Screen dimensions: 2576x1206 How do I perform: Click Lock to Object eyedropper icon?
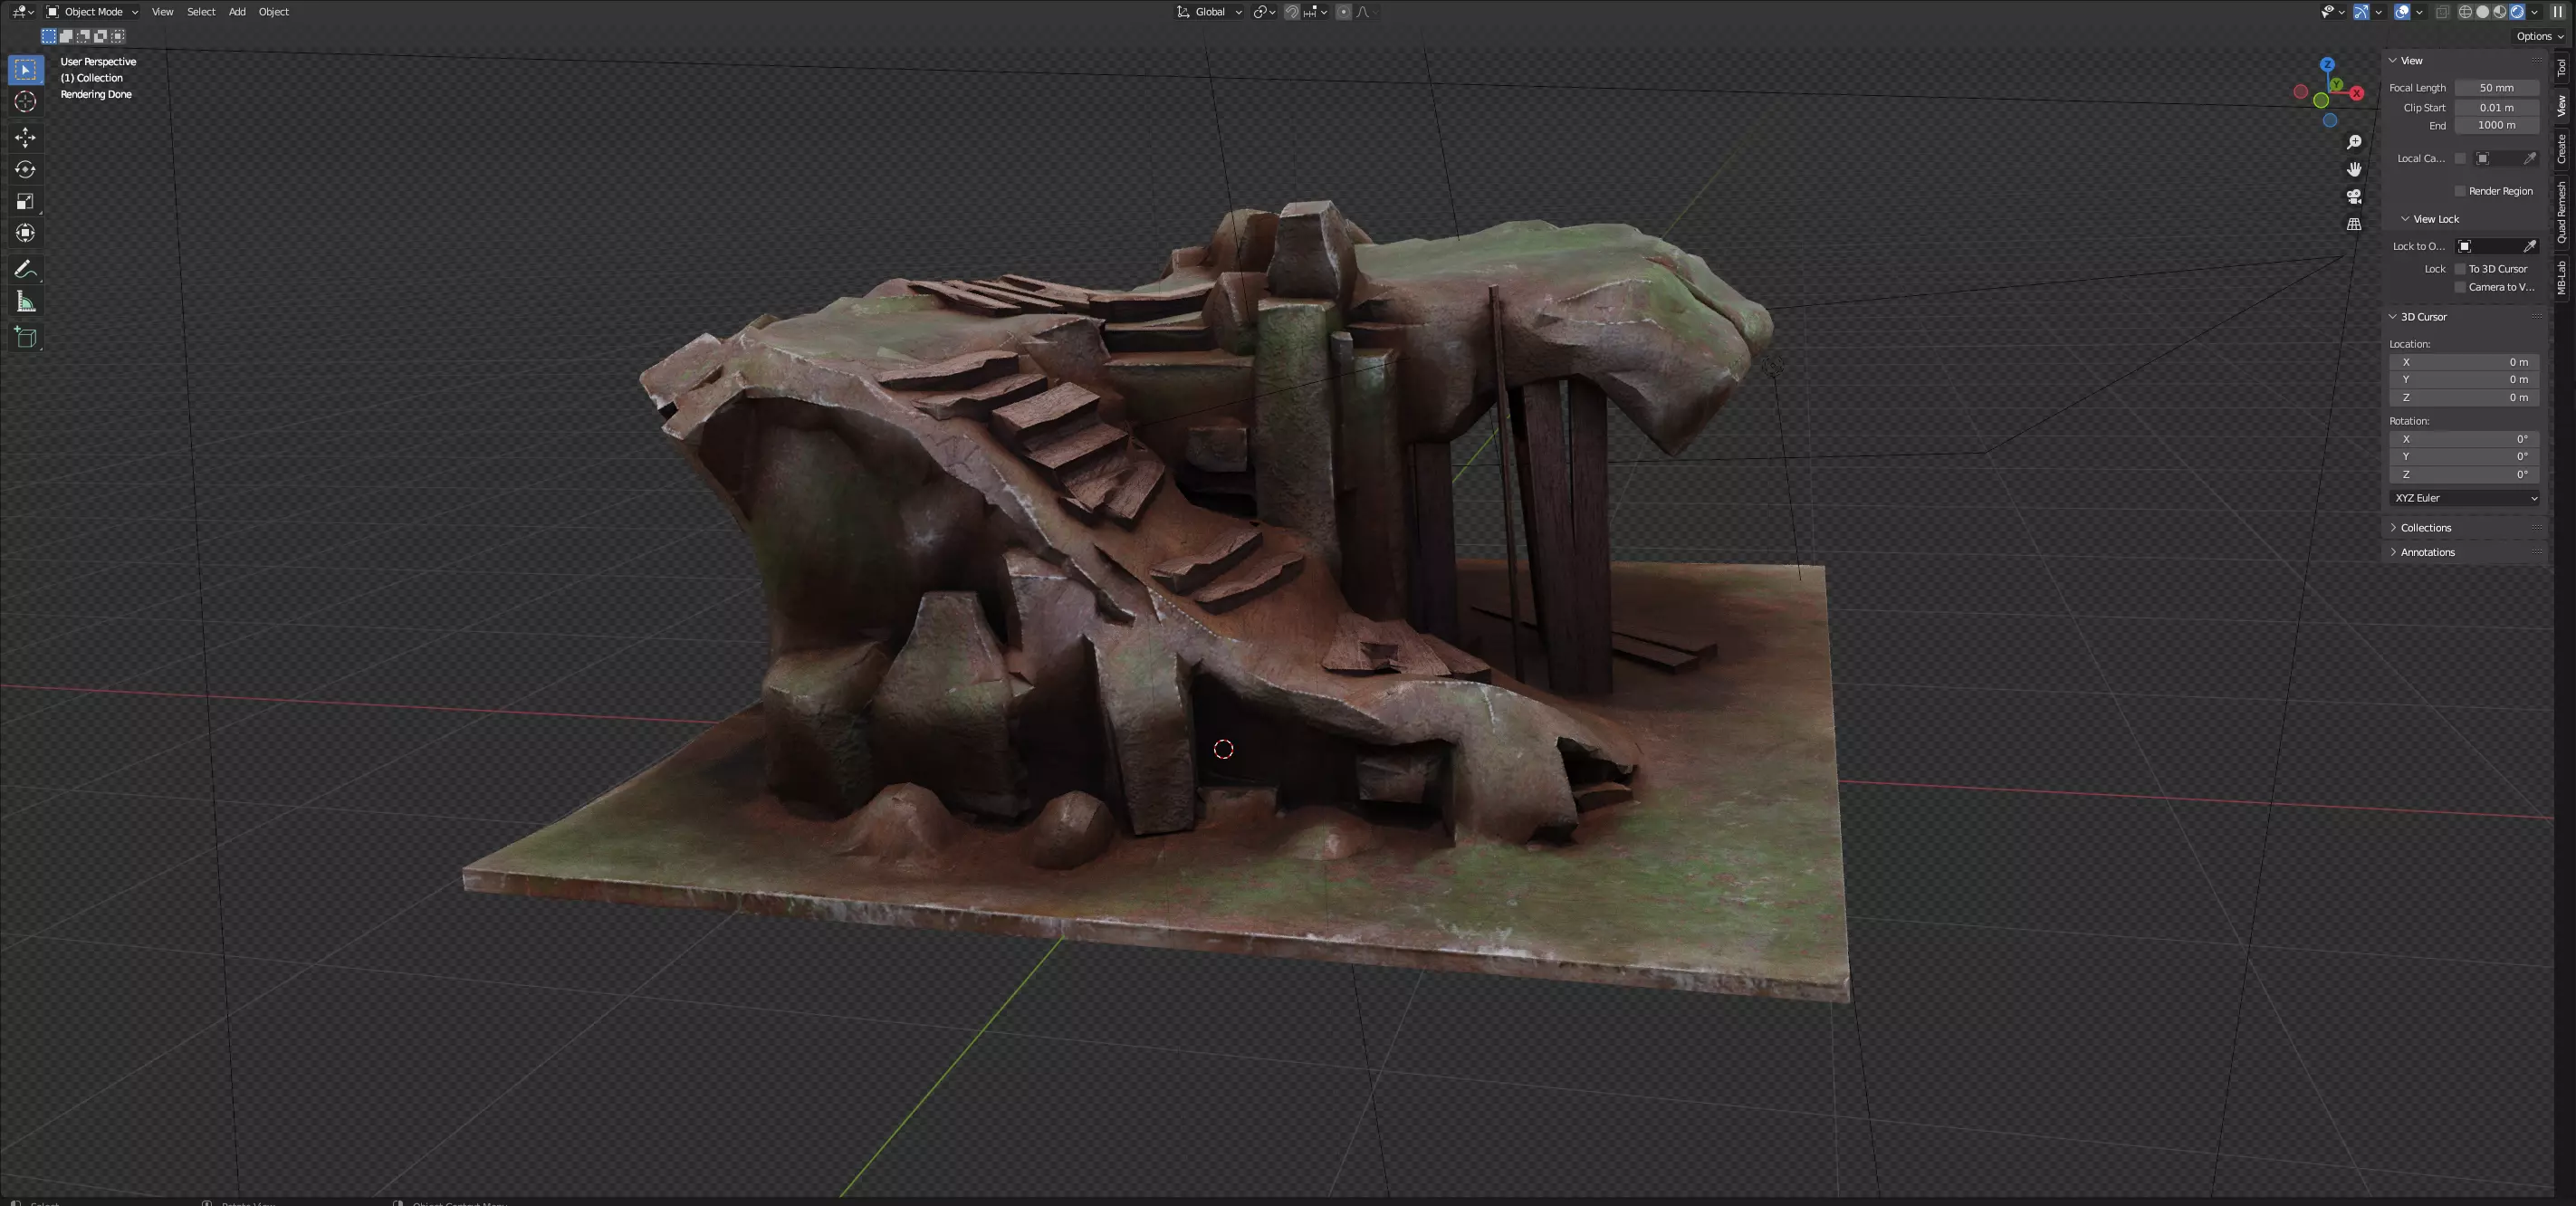pyautogui.click(x=2530, y=246)
